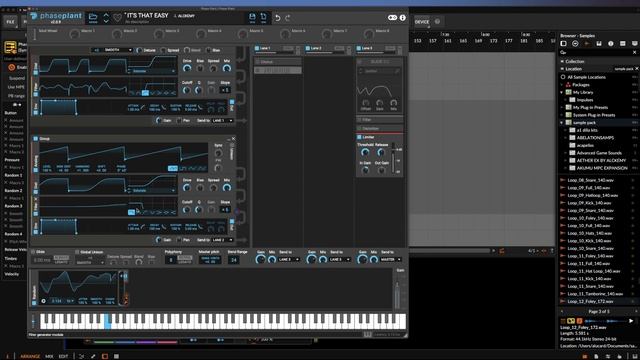Click the Cutoff knob in first filter module
The image size is (640, 360).
click(x=187, y=90)
